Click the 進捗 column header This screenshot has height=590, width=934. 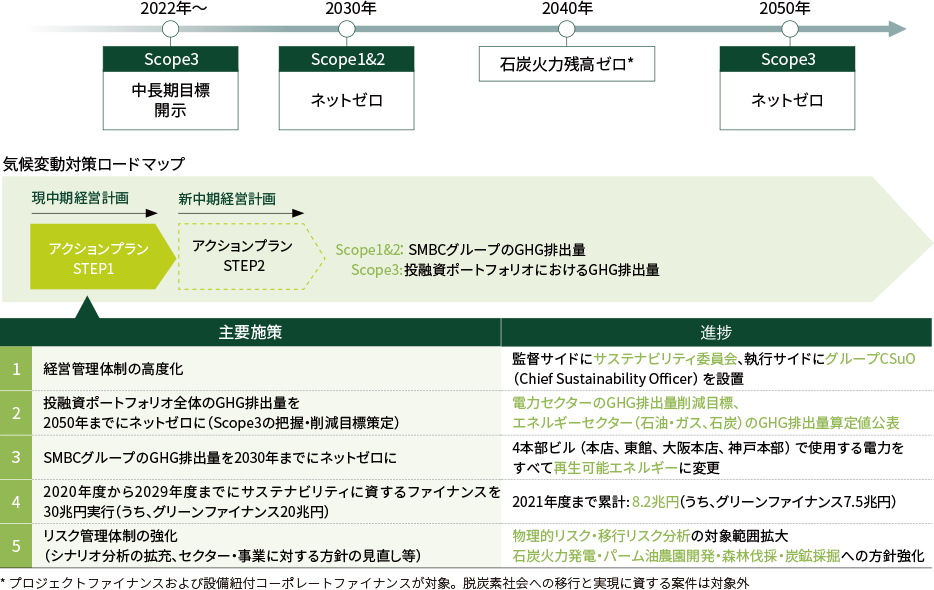[717, 332]
